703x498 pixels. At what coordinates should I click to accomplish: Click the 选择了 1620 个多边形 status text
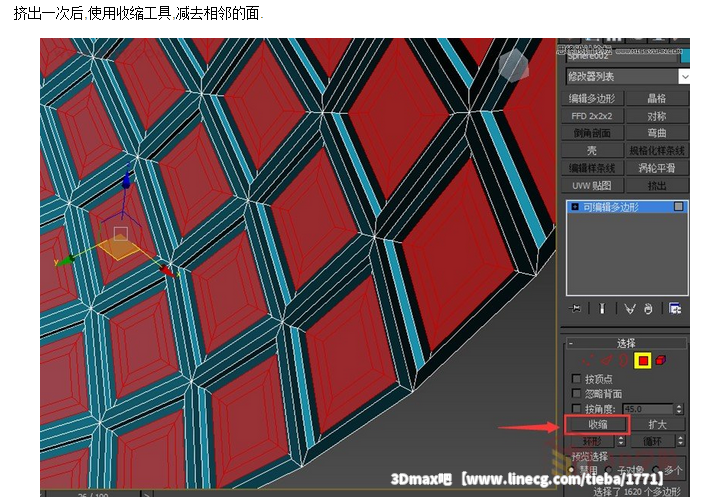637,491
